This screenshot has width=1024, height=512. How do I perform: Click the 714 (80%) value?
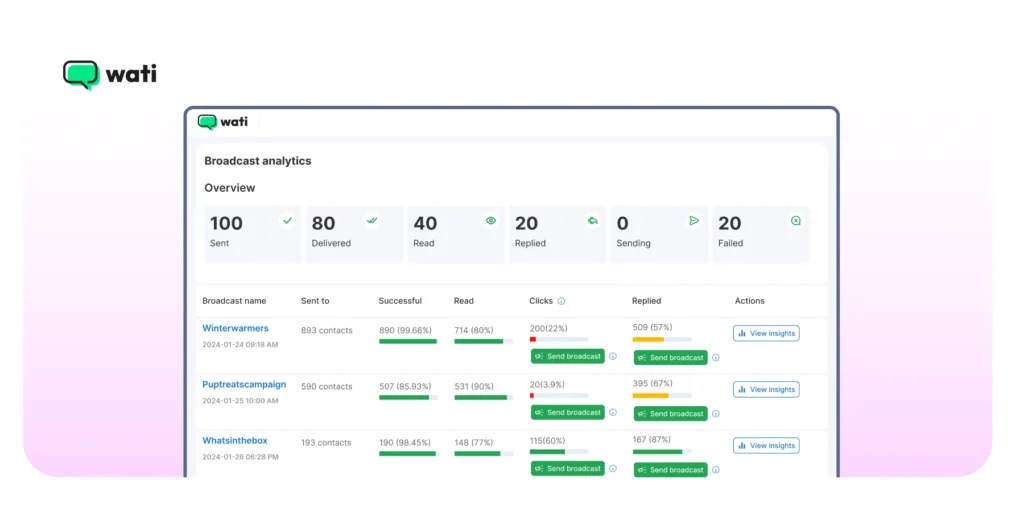click(x=474, y=330)
